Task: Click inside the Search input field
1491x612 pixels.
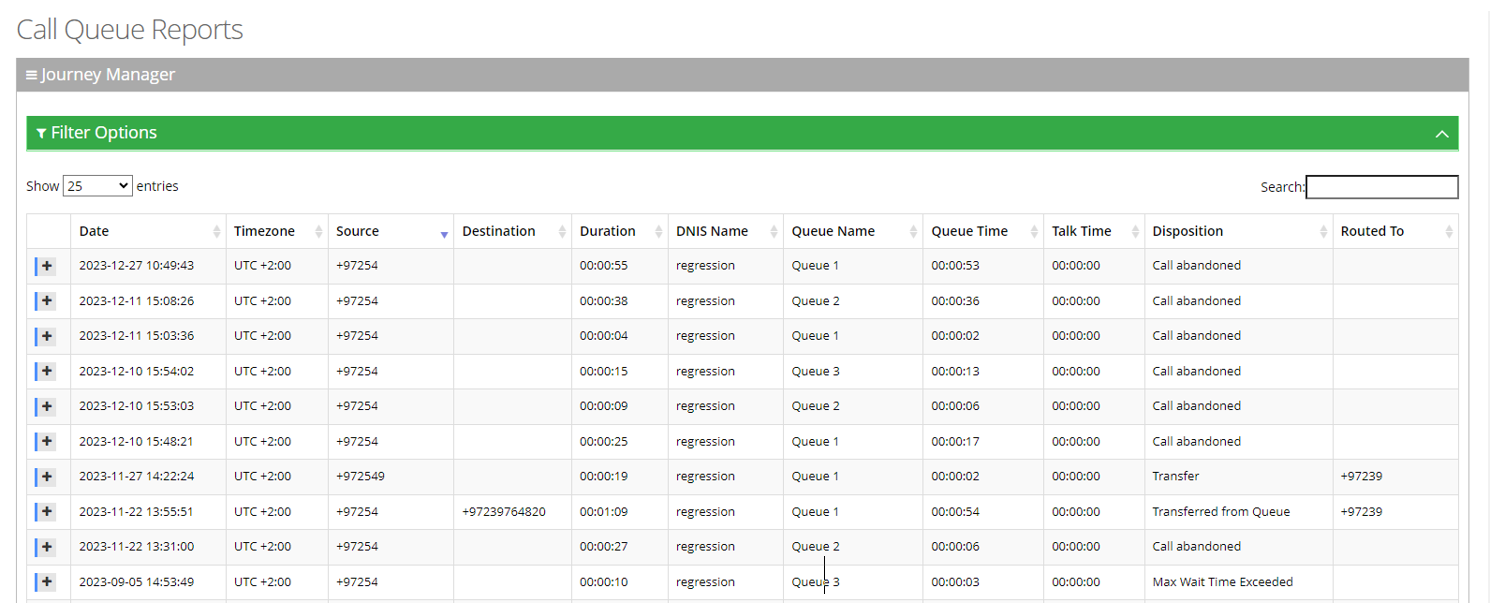Action: coord(1381,187)
